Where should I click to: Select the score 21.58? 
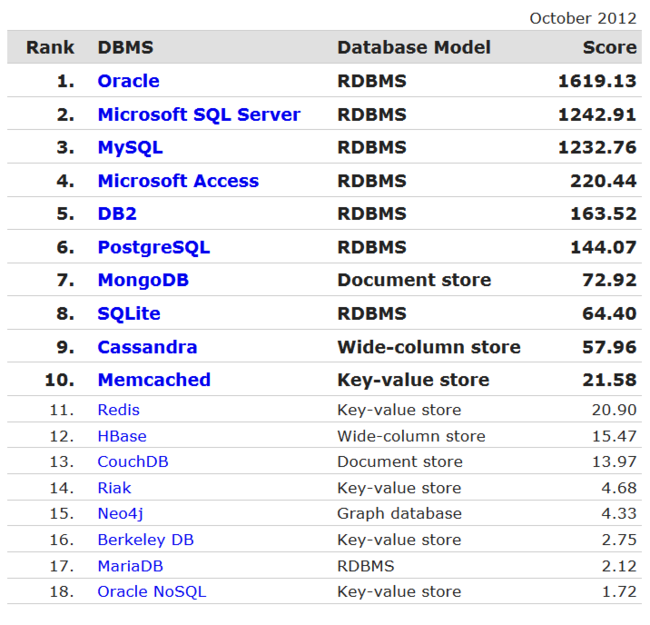tap(609, 380)
